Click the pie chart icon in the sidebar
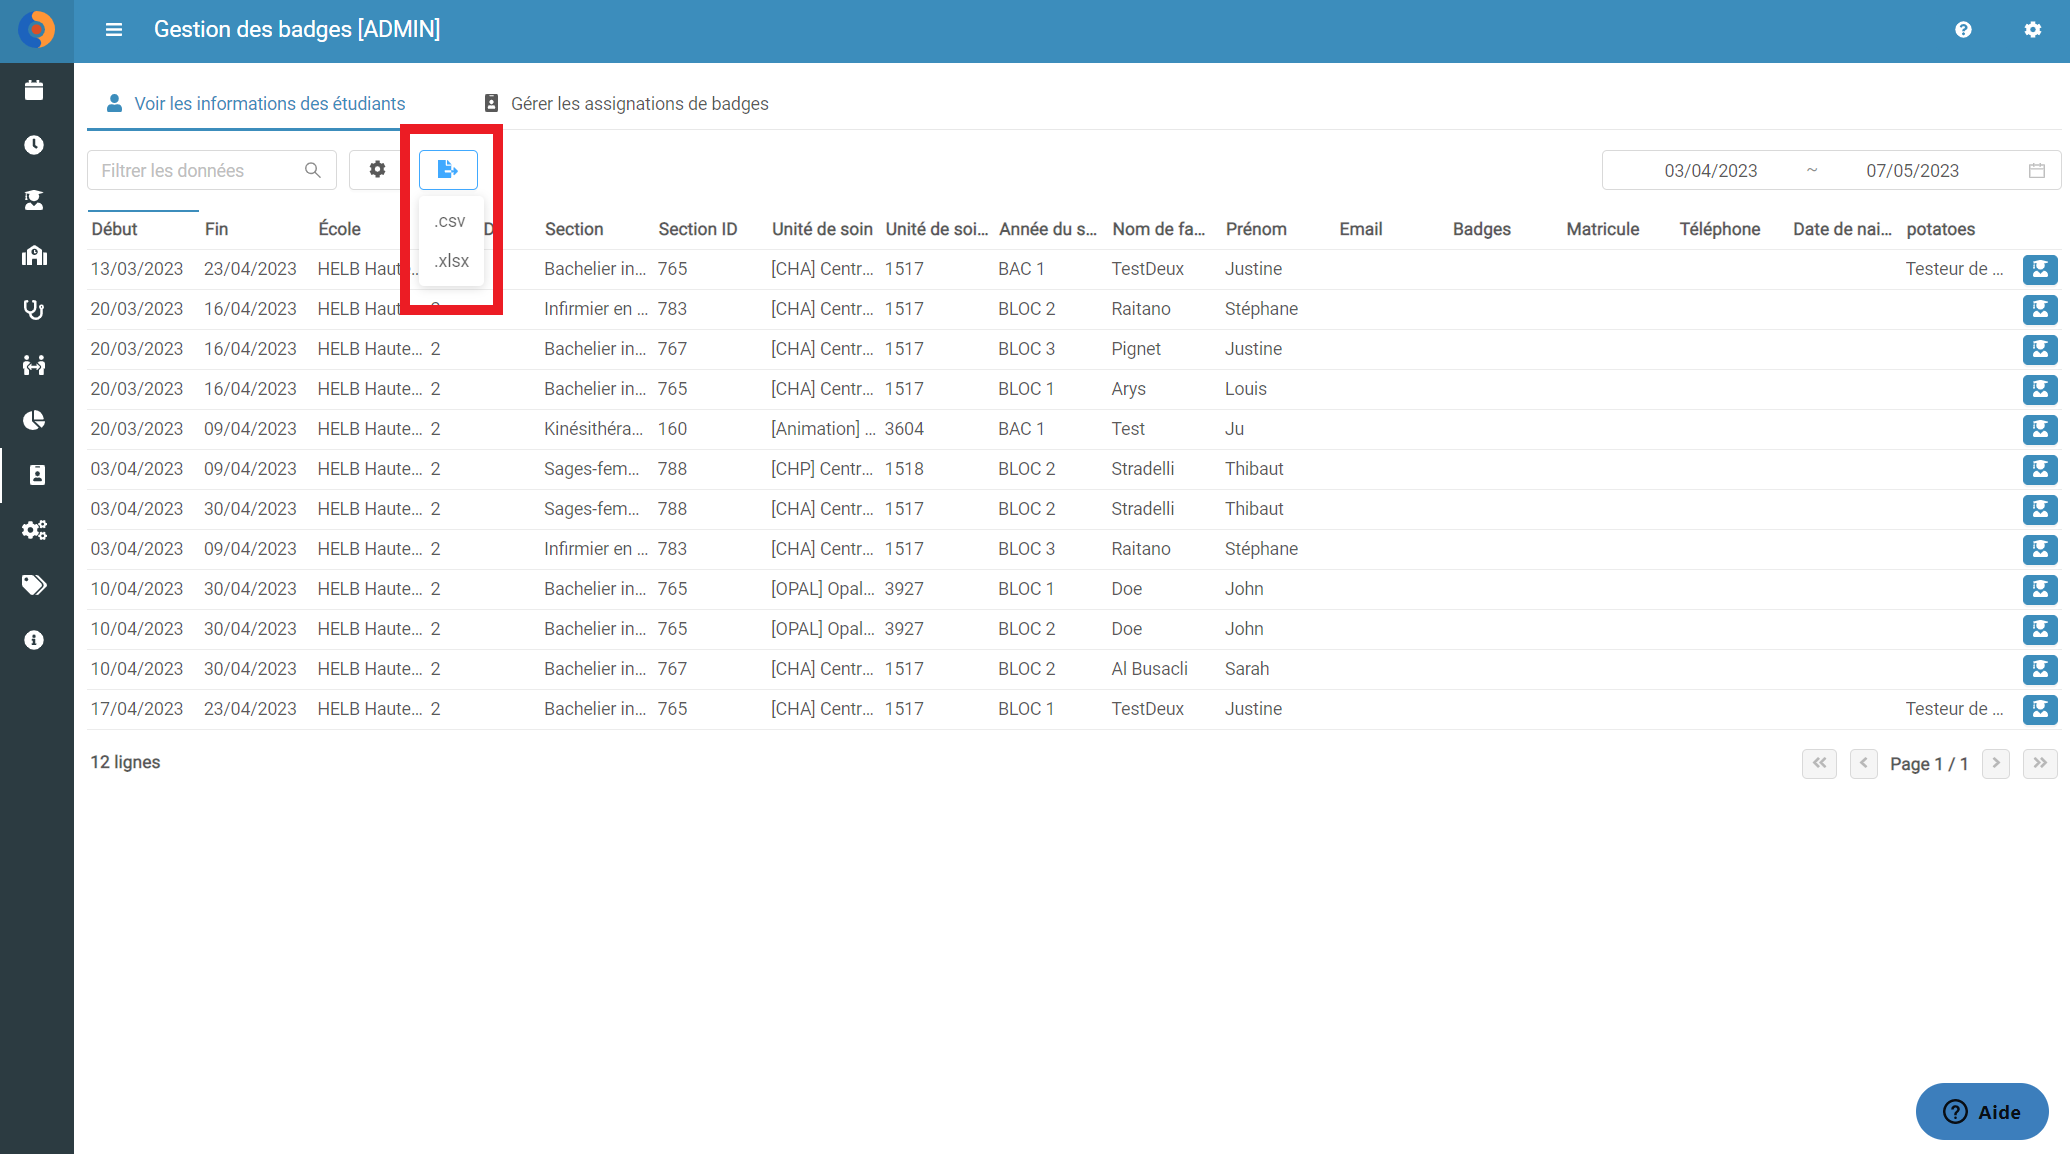The width and height of the screenshot is (2070, 1154). click(x=34, y=420)
